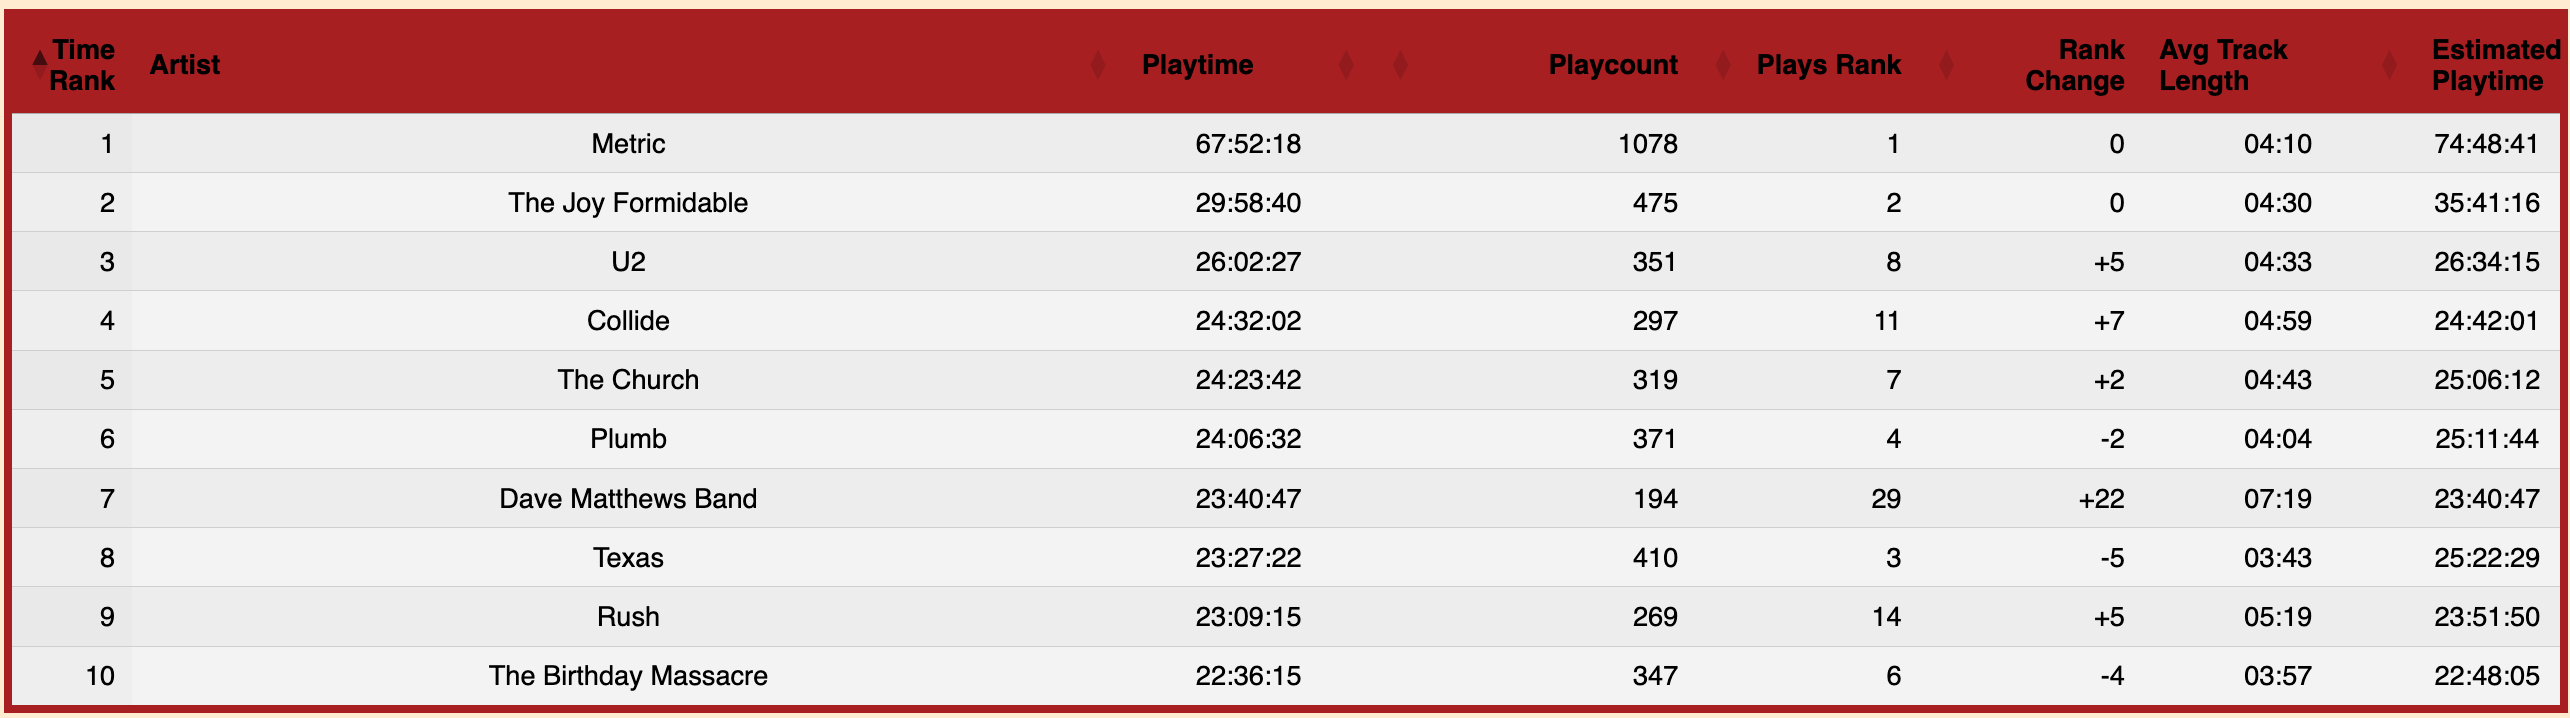This screenshot has height=718, width=2570.
Task: Click the Rank Change column header
Action: (x=2075, y=65)
